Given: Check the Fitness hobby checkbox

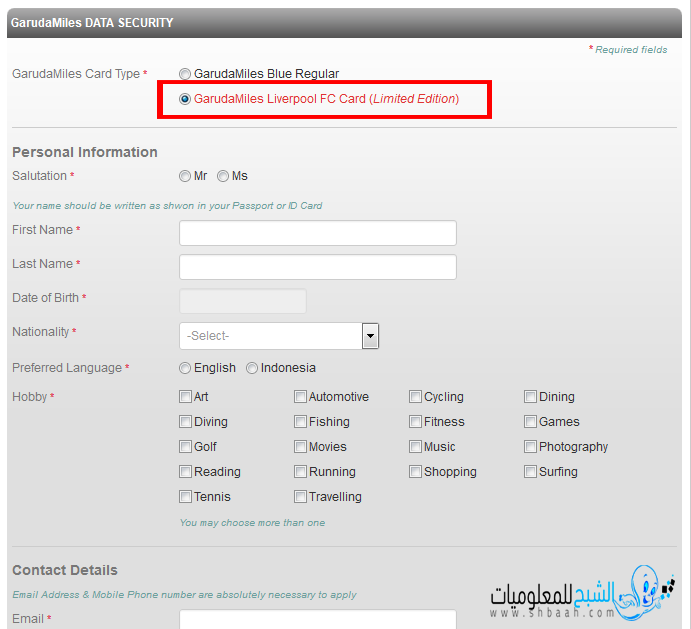Looking at the screenshot, I should coord(415,422).
